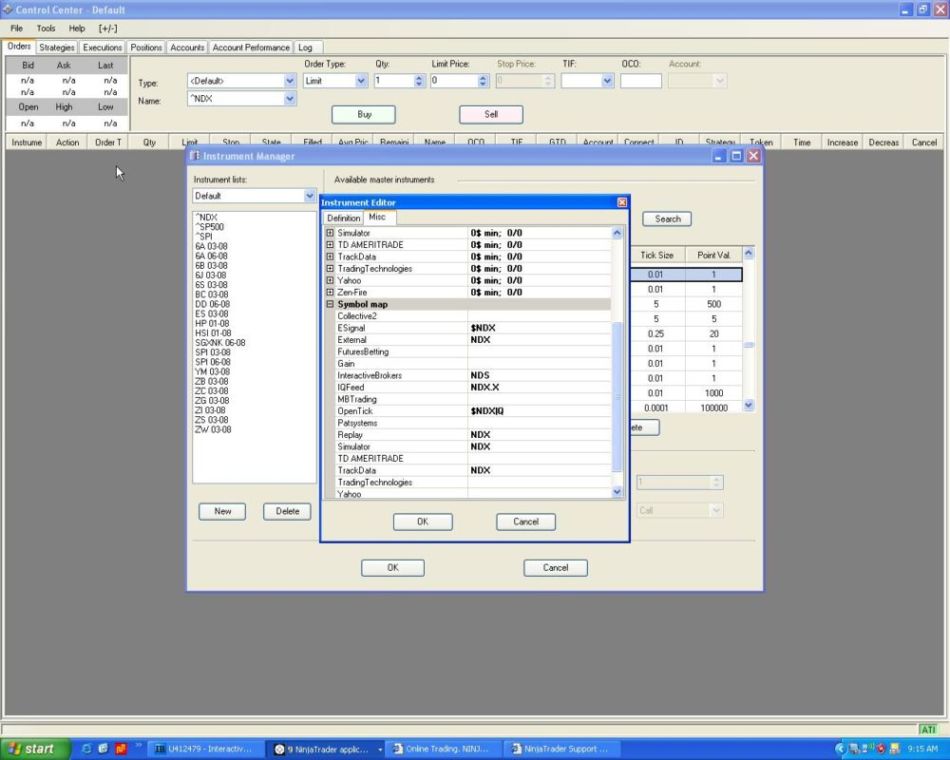Close the Instrument Editor dialog

click(x=622, y=202)
